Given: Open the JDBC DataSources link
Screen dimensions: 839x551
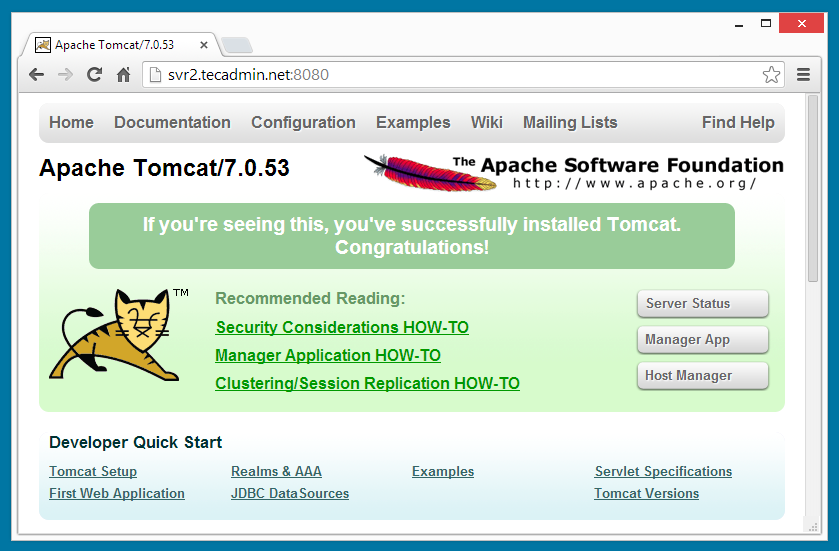Looking at the screenshot, I should [x=290, y=493].
